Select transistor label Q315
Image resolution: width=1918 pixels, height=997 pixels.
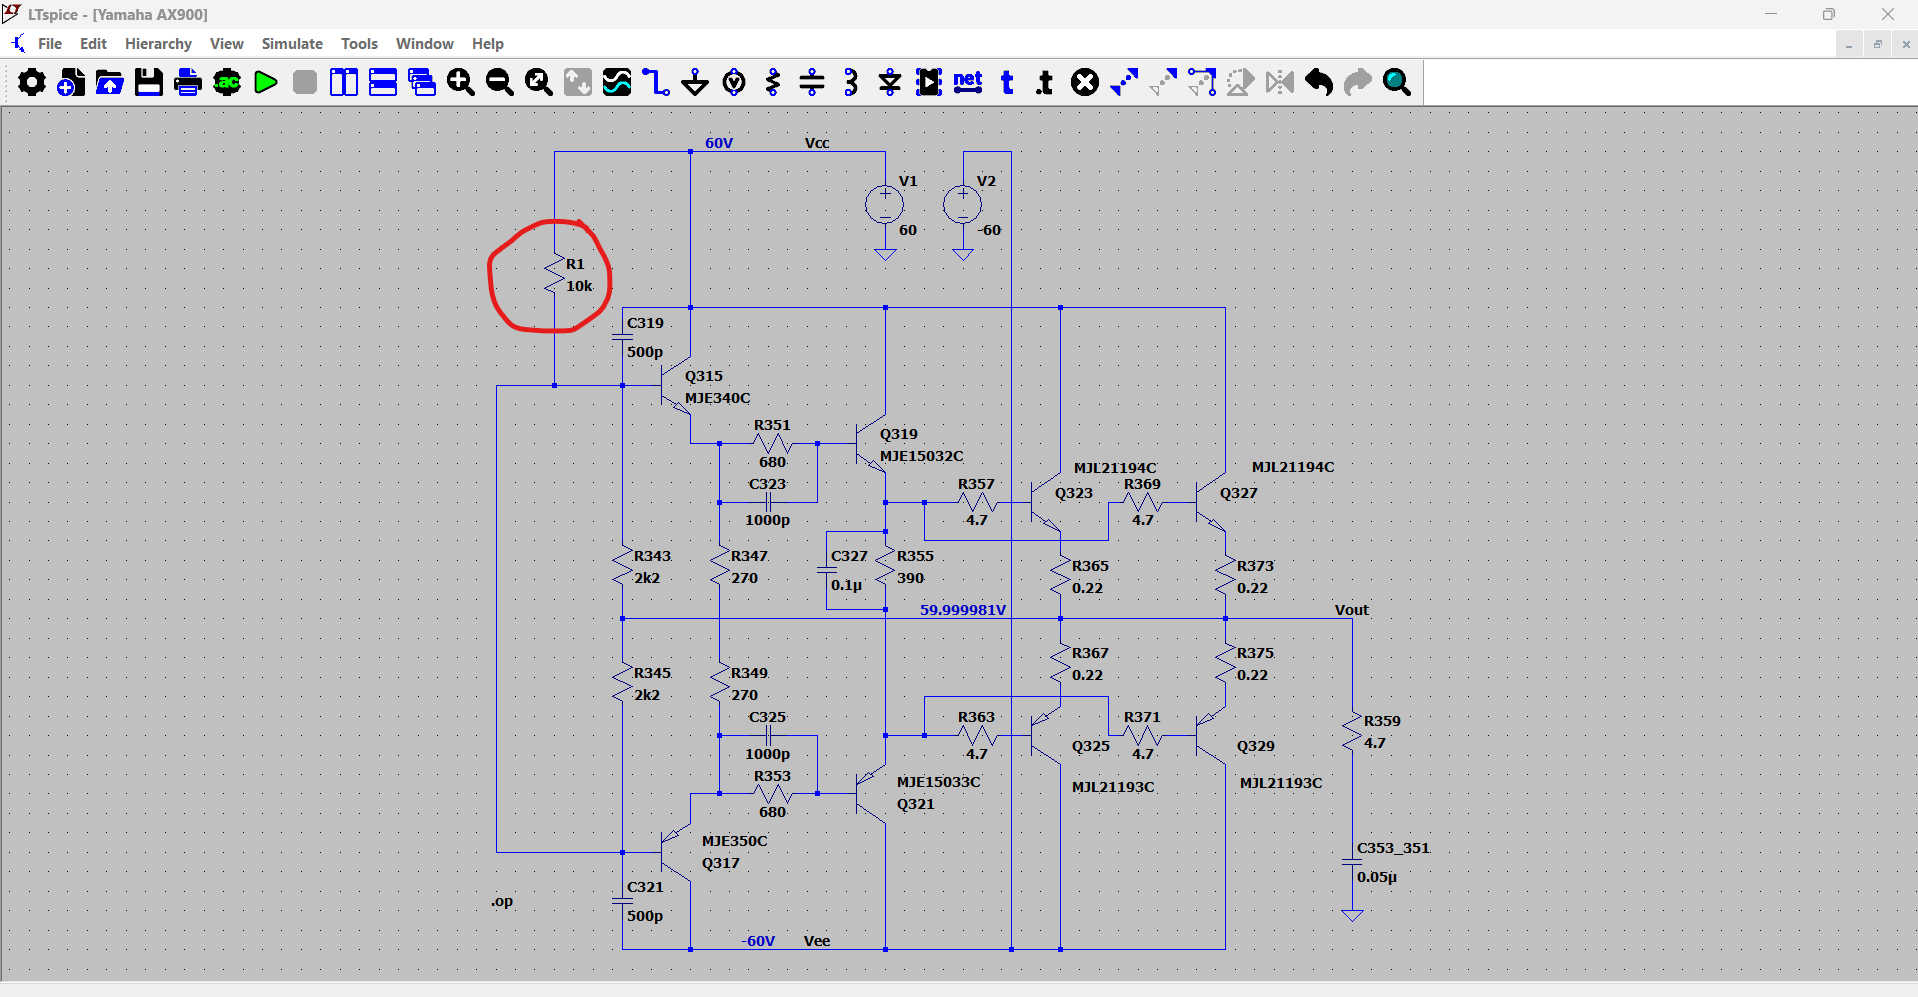(x=704, y=376)
